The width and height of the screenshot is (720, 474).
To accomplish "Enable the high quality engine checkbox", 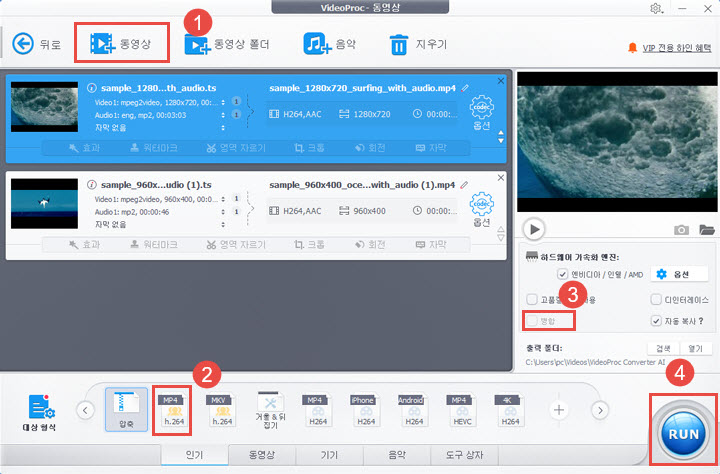I will (532, 299).
